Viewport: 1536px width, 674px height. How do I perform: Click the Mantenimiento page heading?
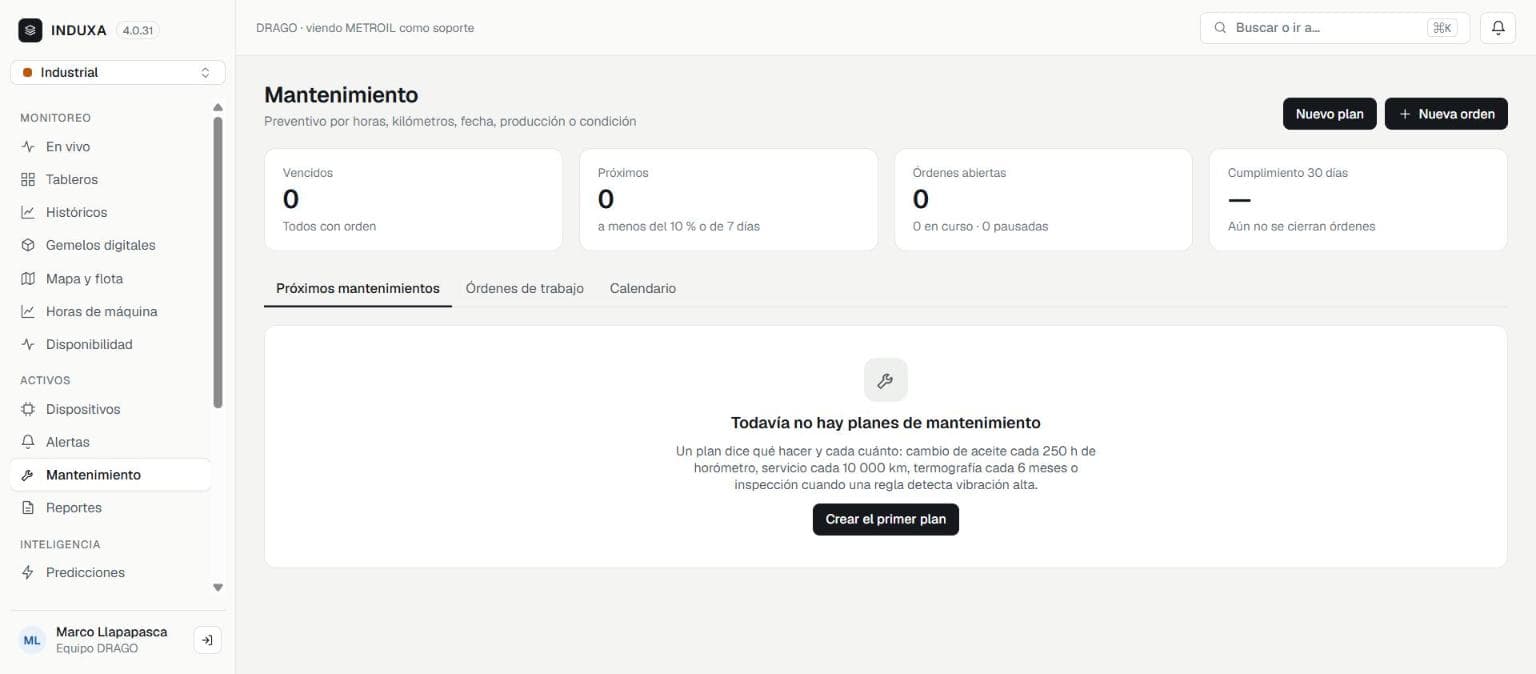tap(341, 95)
